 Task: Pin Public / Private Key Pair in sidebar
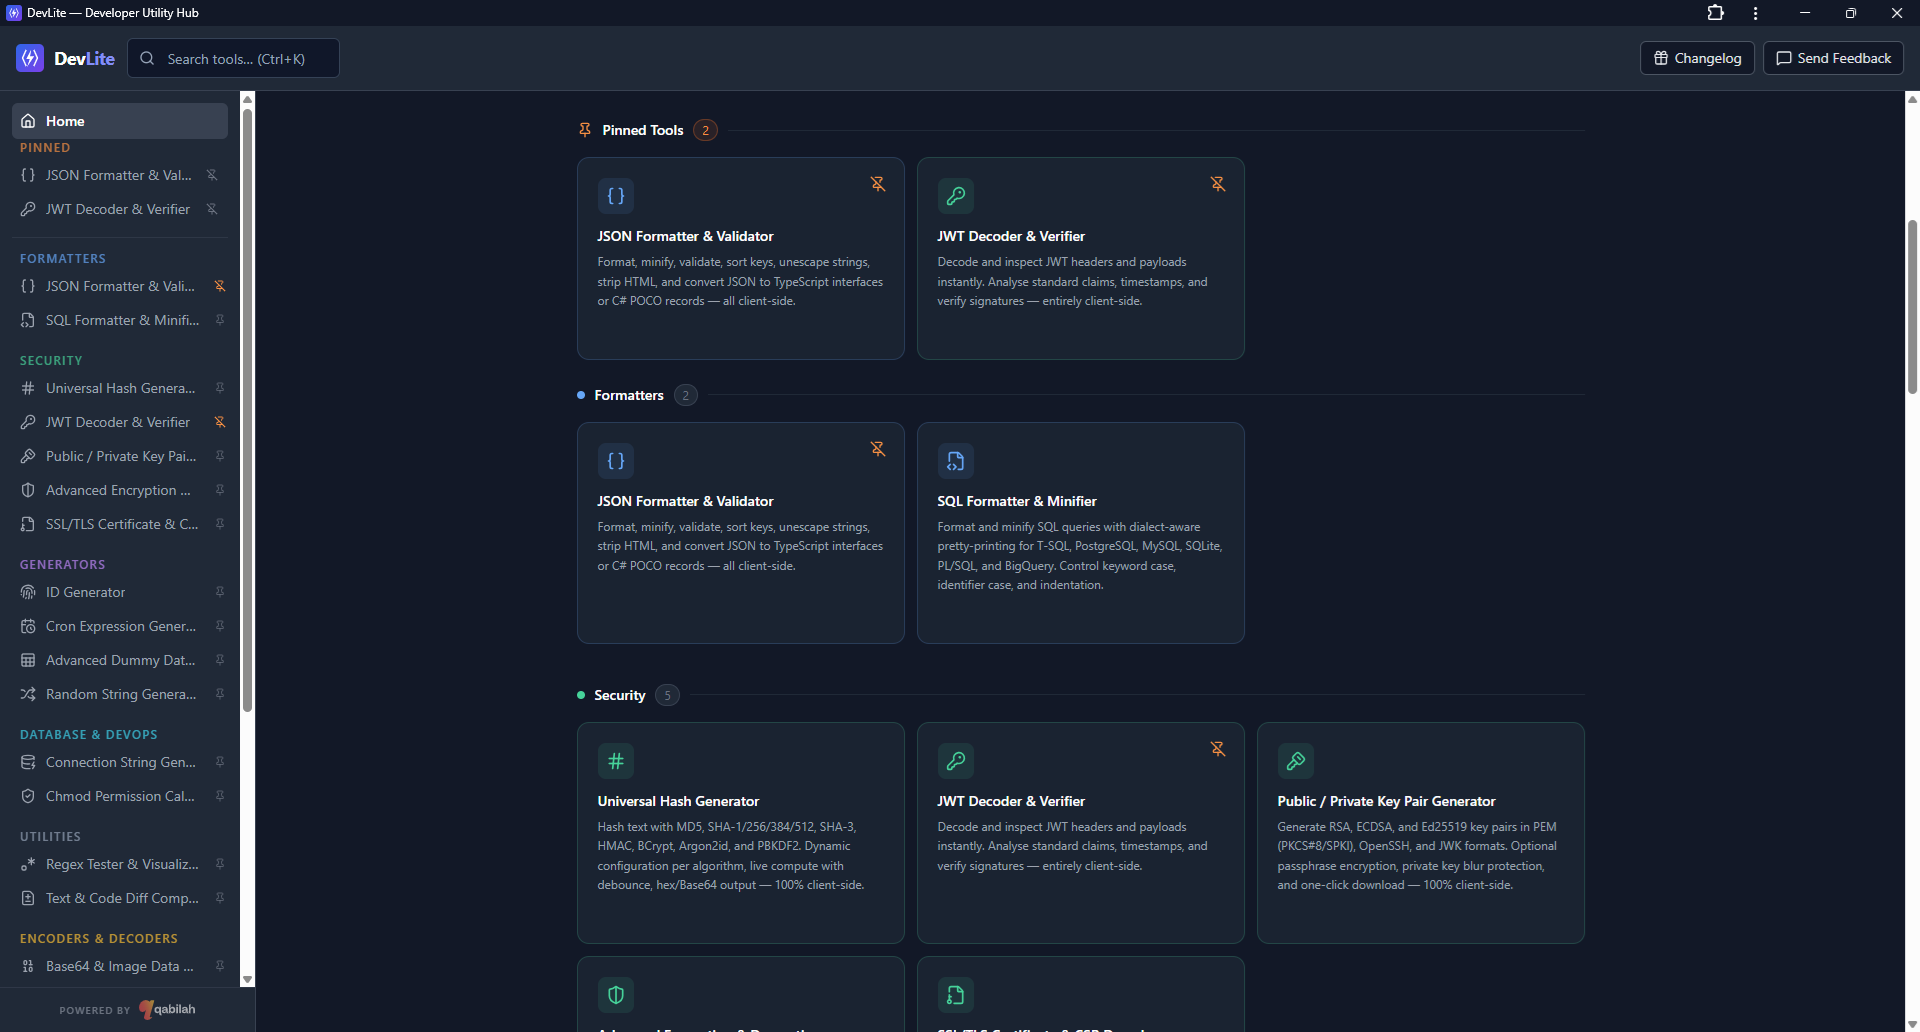pyautogui.click(x=220, y=456)
